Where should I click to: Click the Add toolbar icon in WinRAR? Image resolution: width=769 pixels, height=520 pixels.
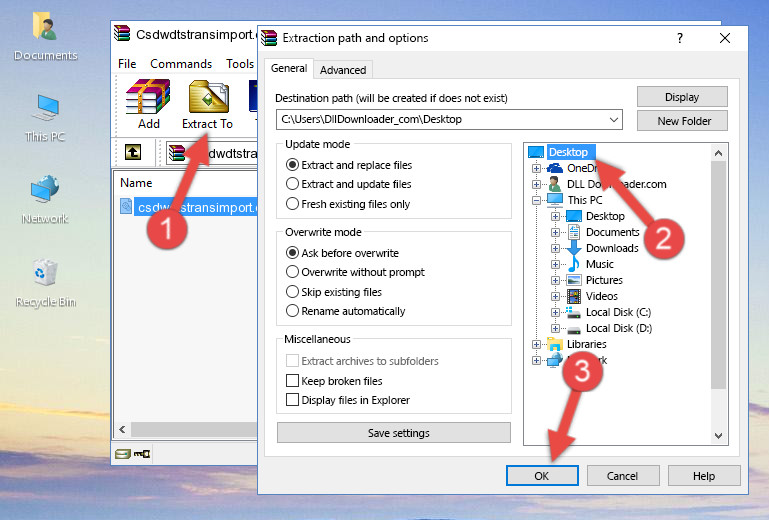pyautogui.click(x=148, y=104)
